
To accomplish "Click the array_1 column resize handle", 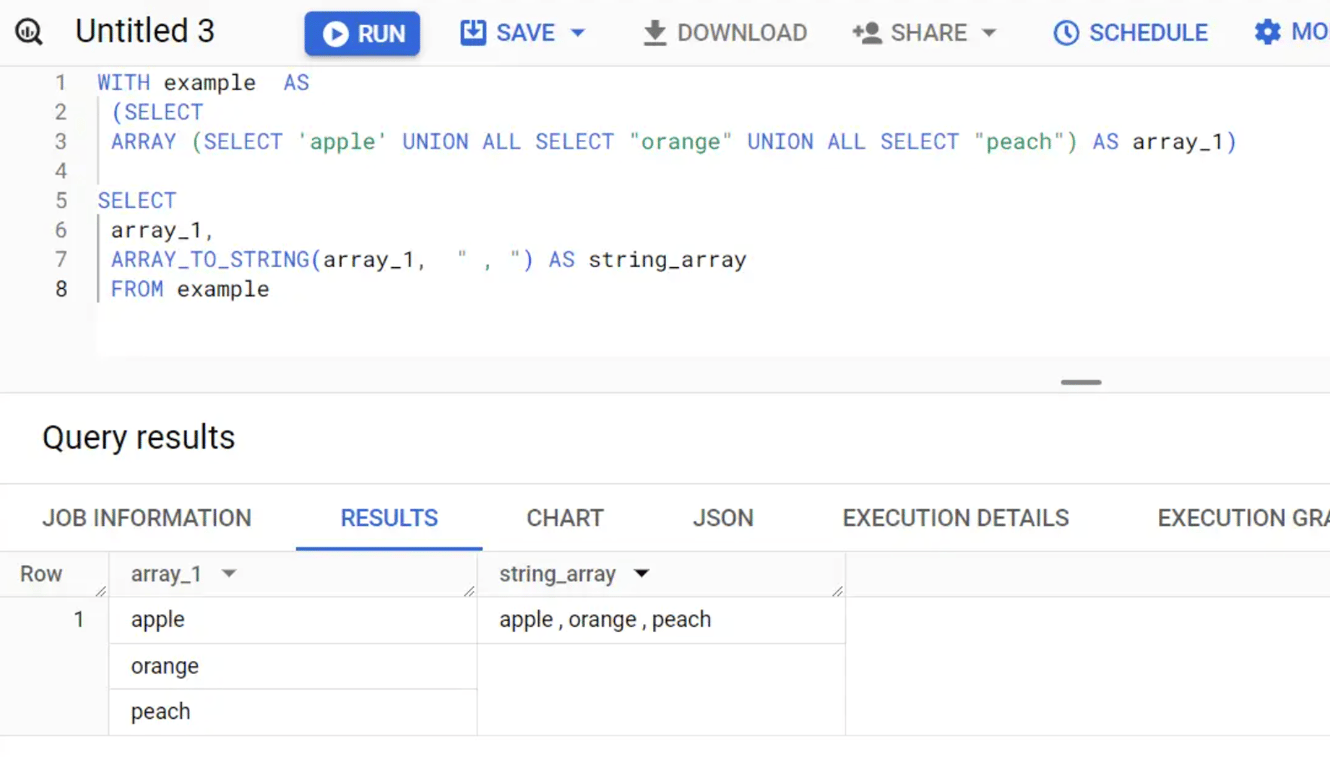I will 469,591.
